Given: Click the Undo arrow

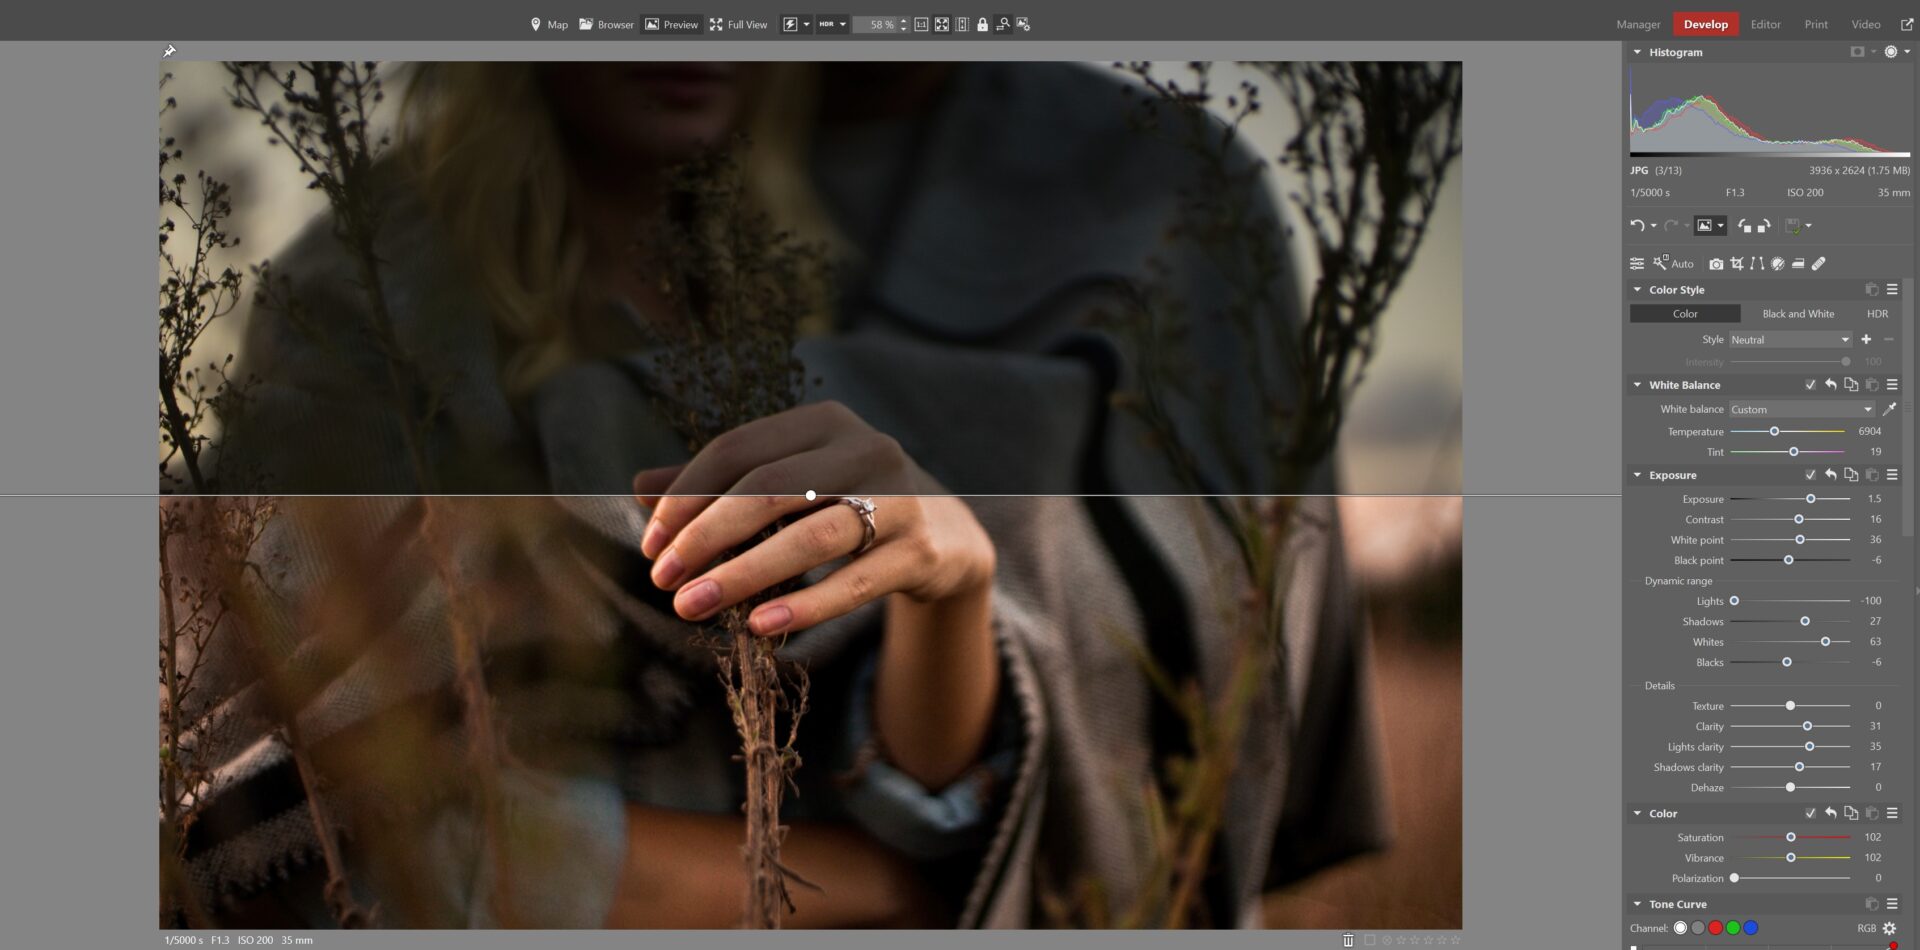Looking at the screenshot, I should [1637, 225].
